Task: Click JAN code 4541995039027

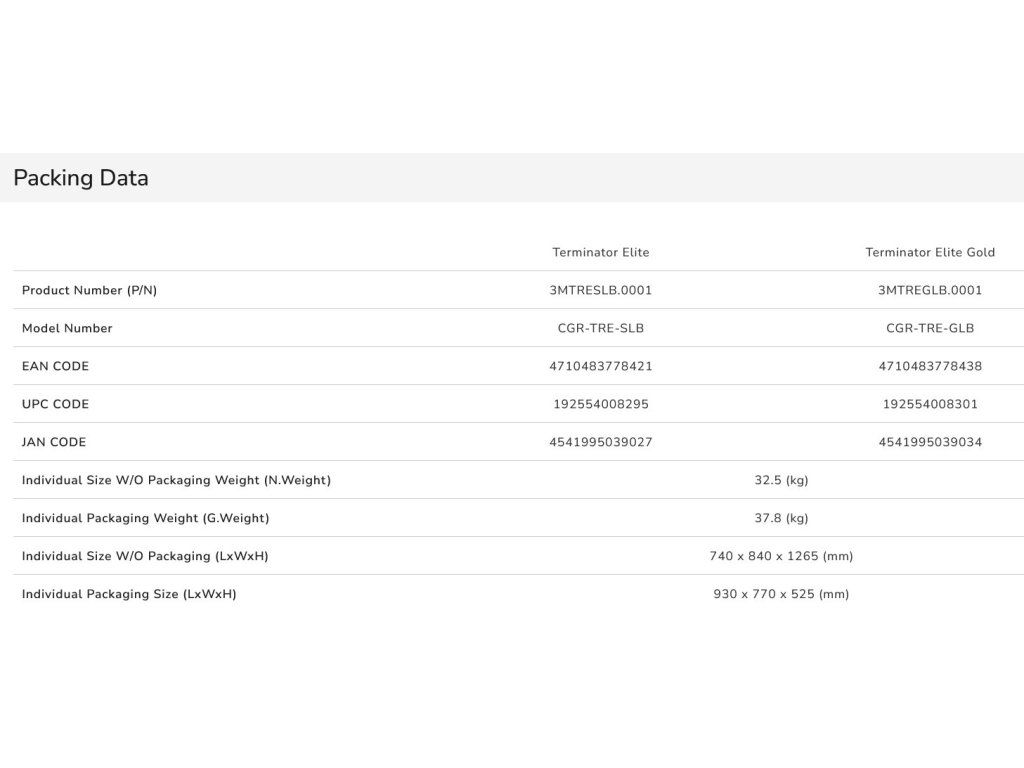Action: [x=601, y=442]
